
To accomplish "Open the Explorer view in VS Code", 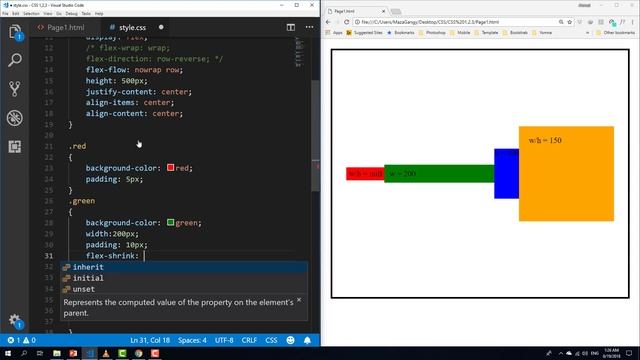I will (x=15, y=31).
